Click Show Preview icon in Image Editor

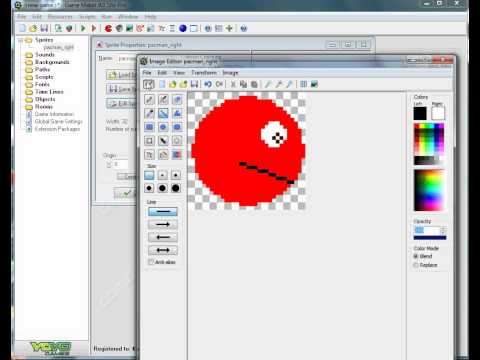click(314, 84)
